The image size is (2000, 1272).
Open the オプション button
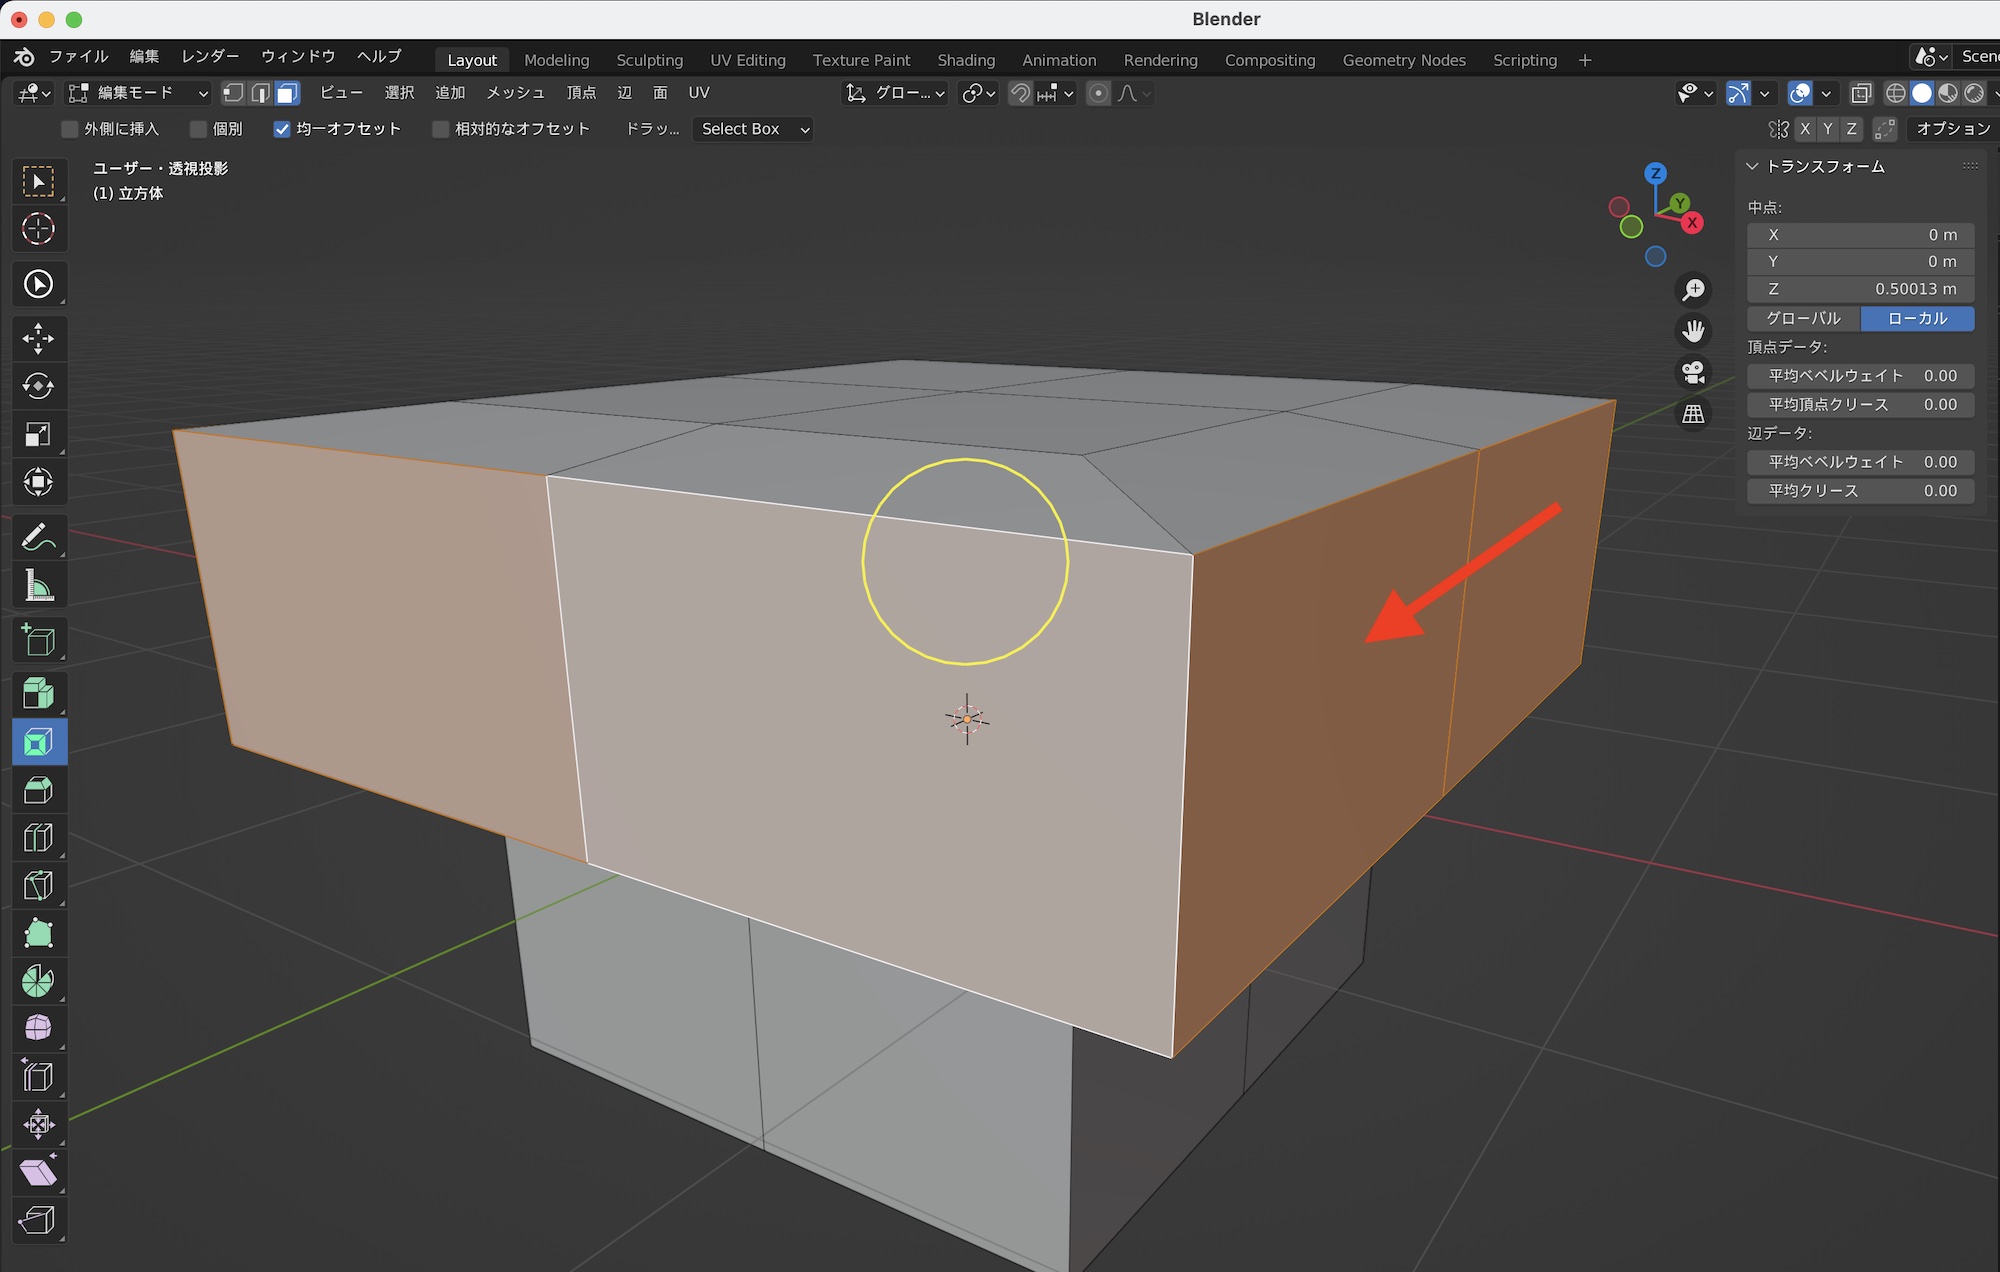1952,129
